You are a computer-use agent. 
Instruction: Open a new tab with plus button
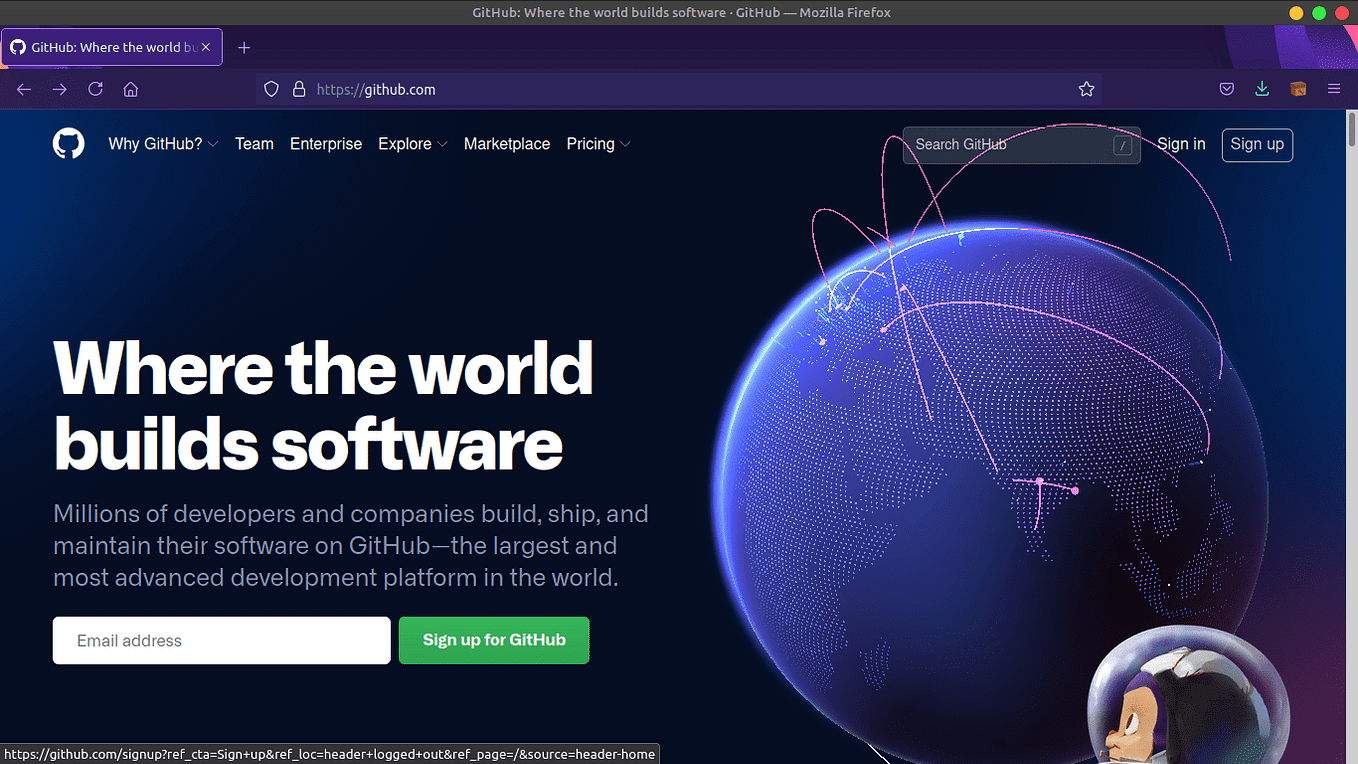244,47
